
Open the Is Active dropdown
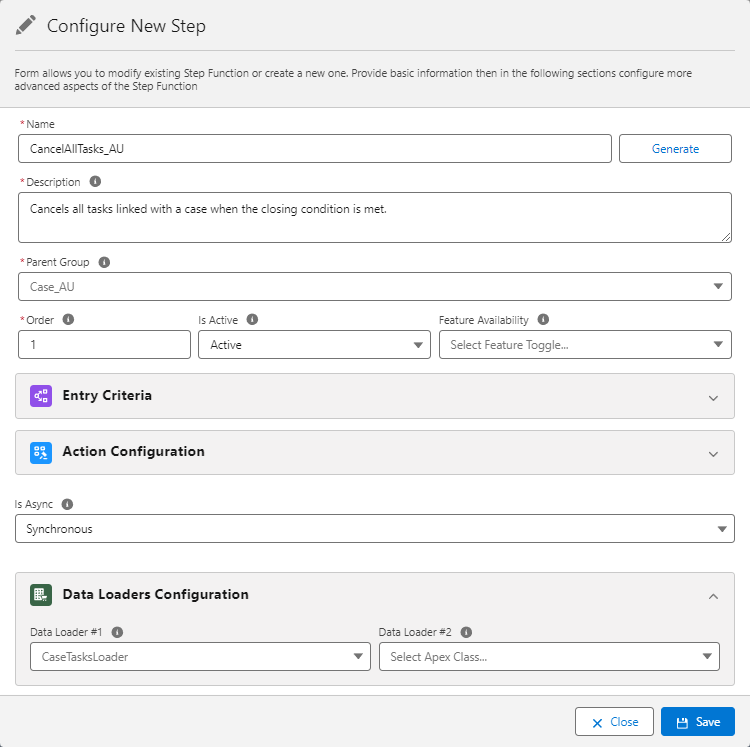click(x=314, y=344)
